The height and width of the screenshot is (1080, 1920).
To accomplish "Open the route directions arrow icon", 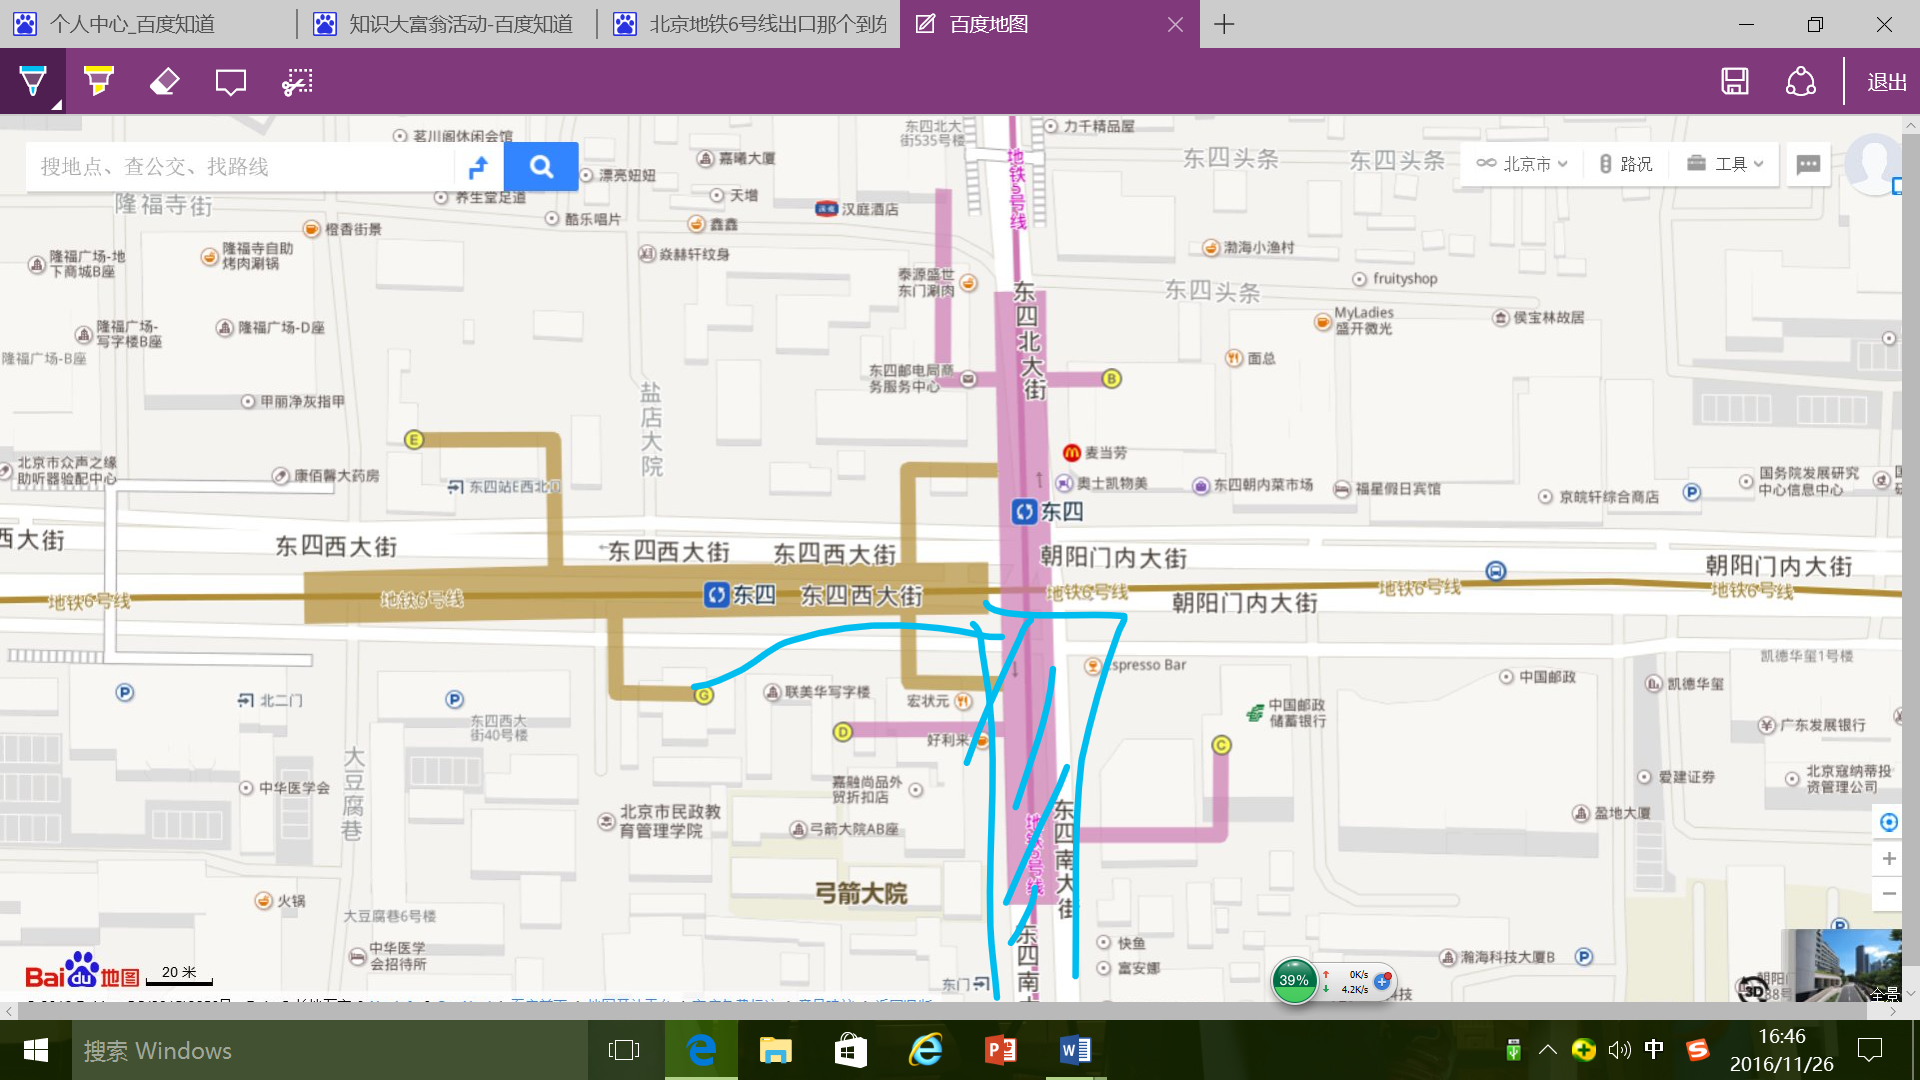I will tap(479, 166).
